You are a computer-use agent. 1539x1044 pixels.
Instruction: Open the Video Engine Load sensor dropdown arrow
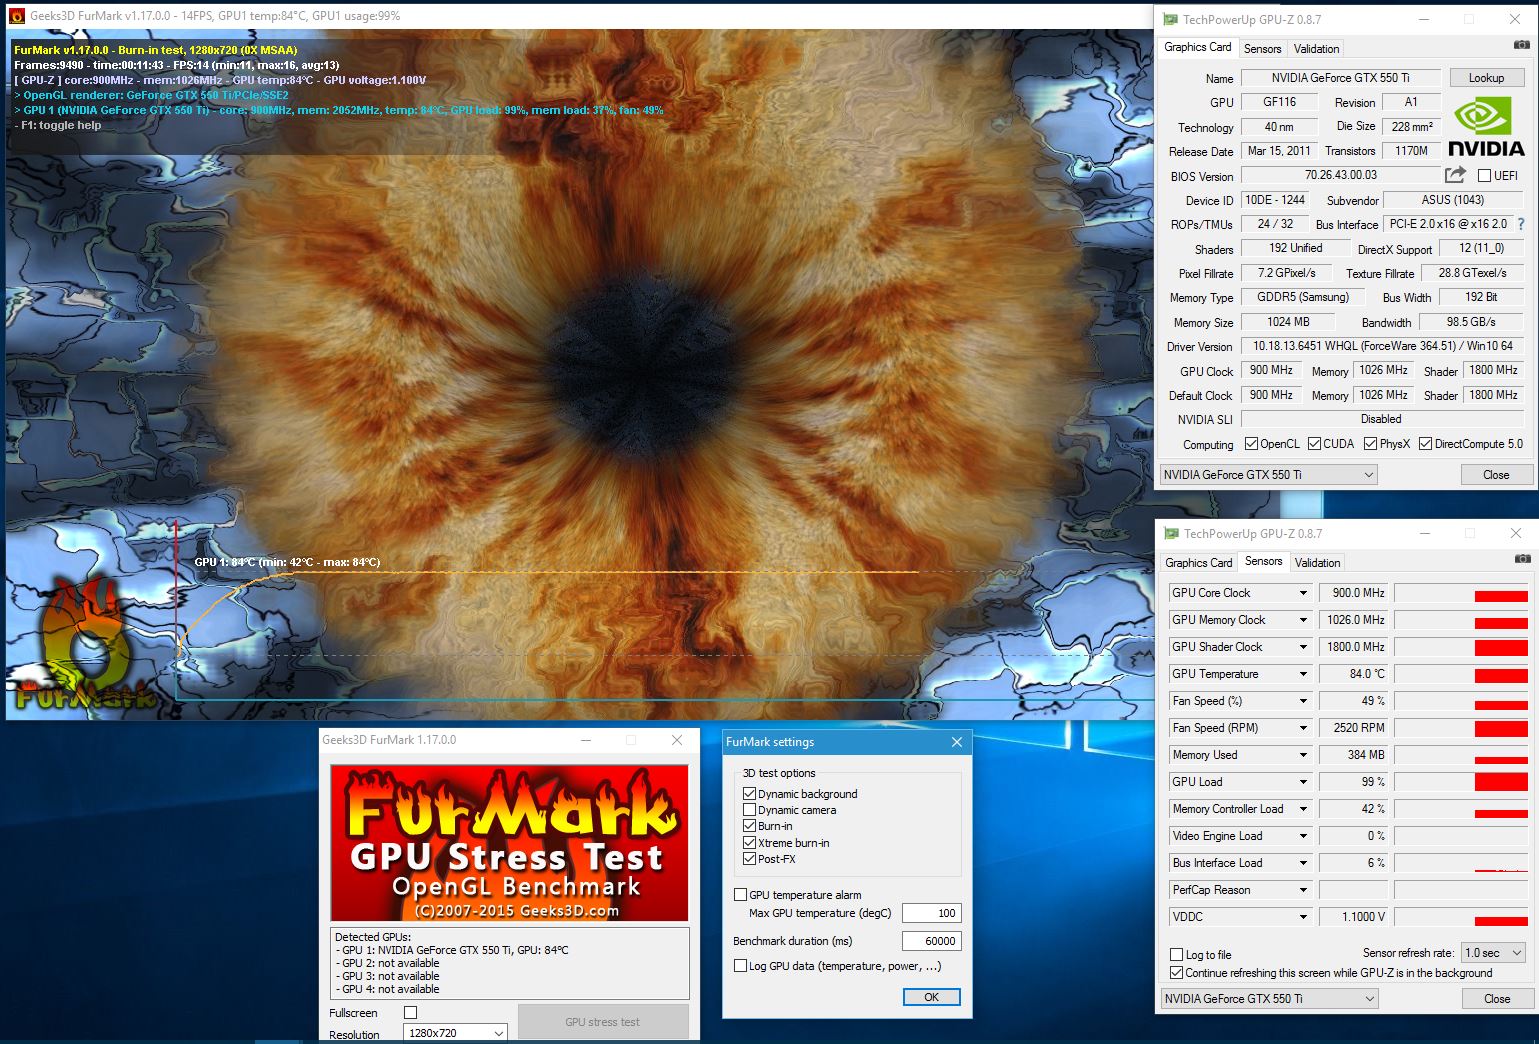(x=1303, y=836)
